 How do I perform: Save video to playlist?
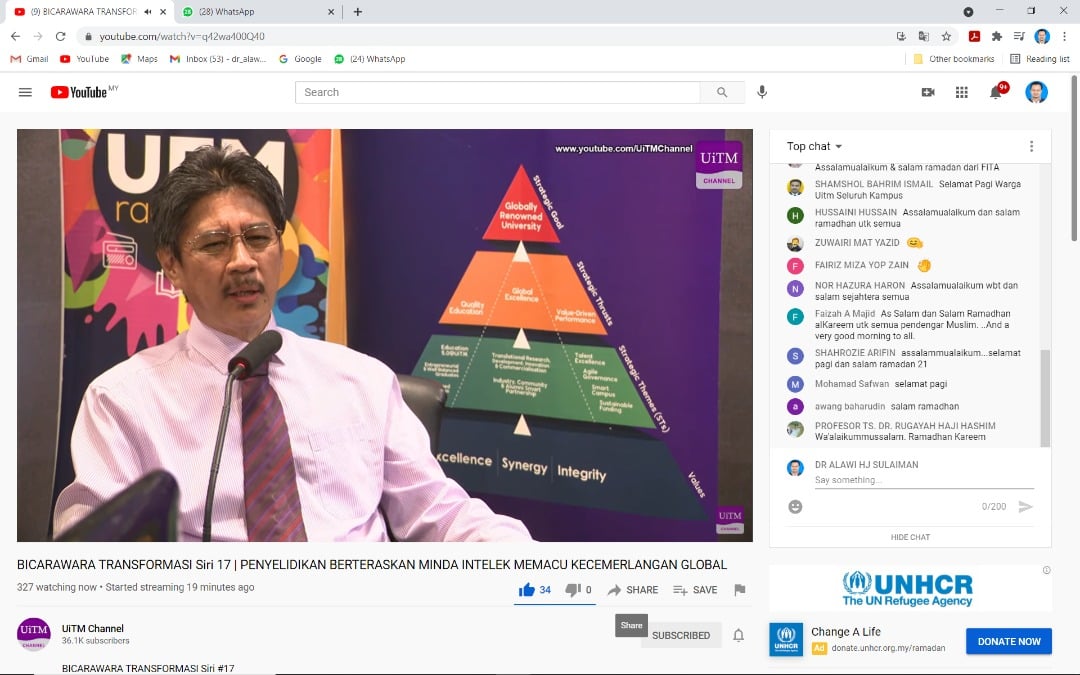pyautogui.click(x=695, y=590)
